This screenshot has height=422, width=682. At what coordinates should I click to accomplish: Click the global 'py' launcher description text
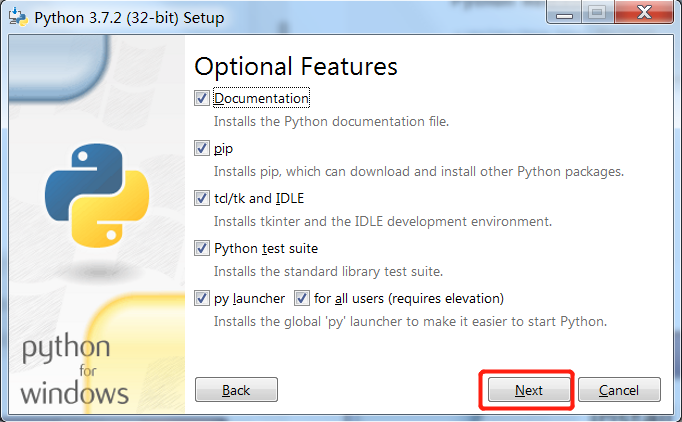[410, 322]
